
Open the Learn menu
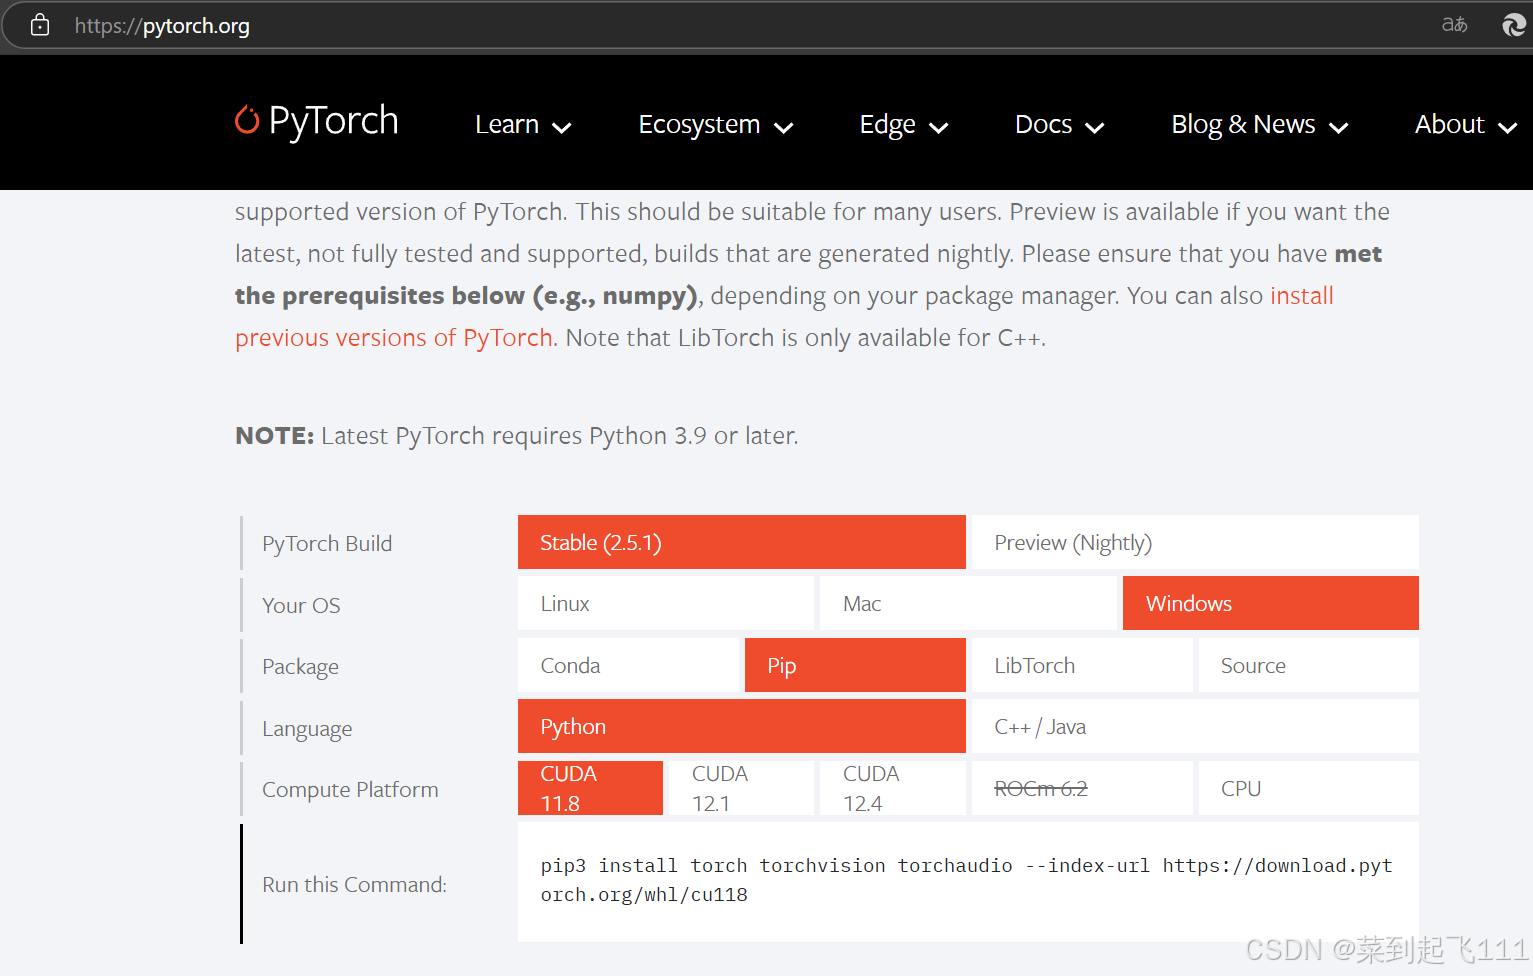[x=507, y=124]
